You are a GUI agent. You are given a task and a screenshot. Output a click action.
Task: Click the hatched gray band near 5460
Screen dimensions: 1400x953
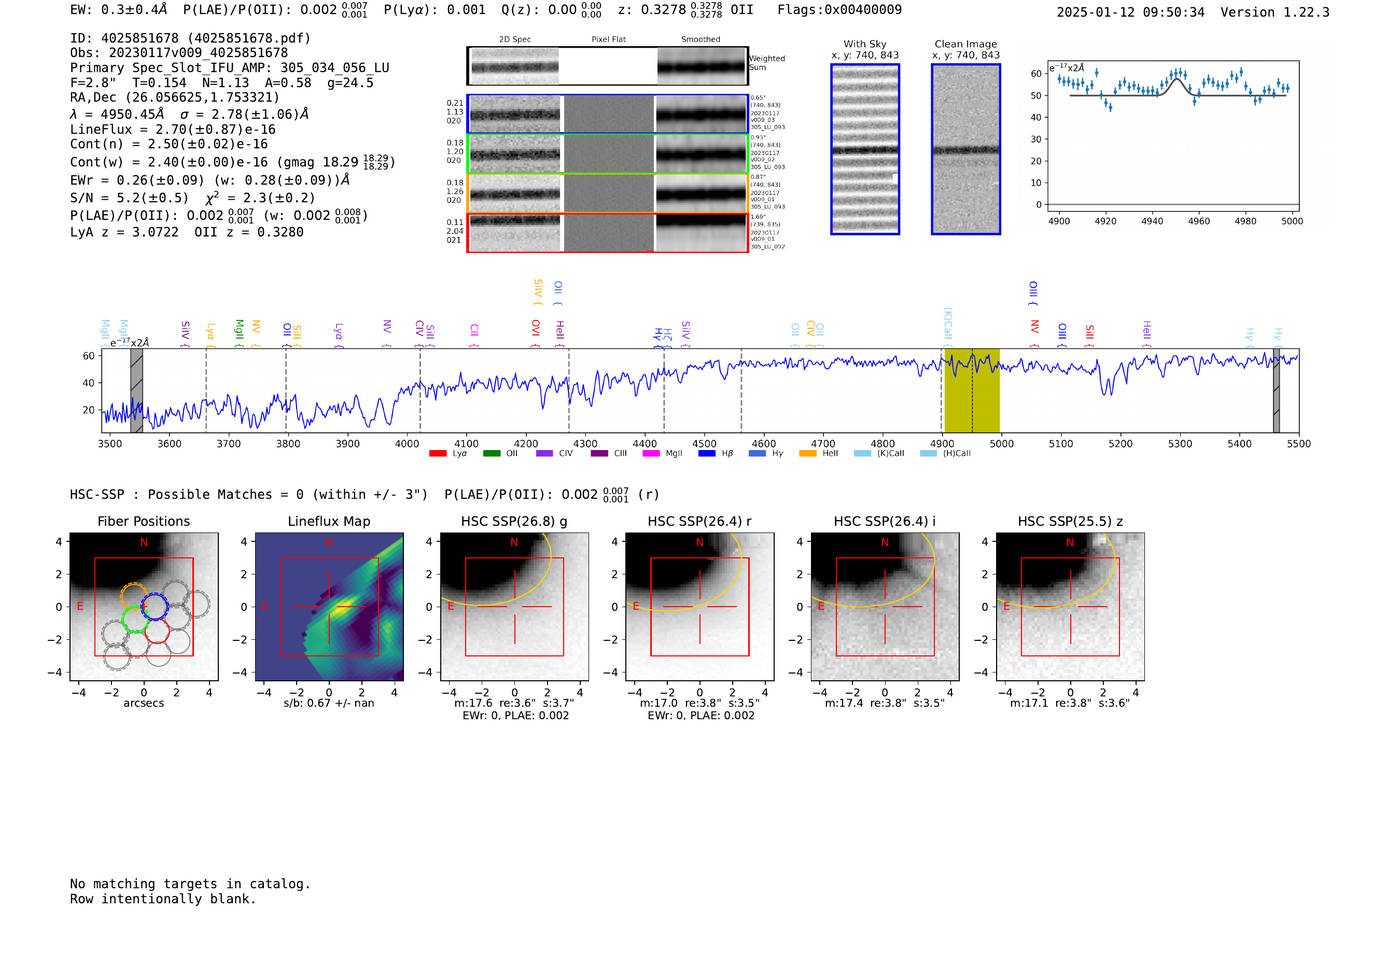1276,390
